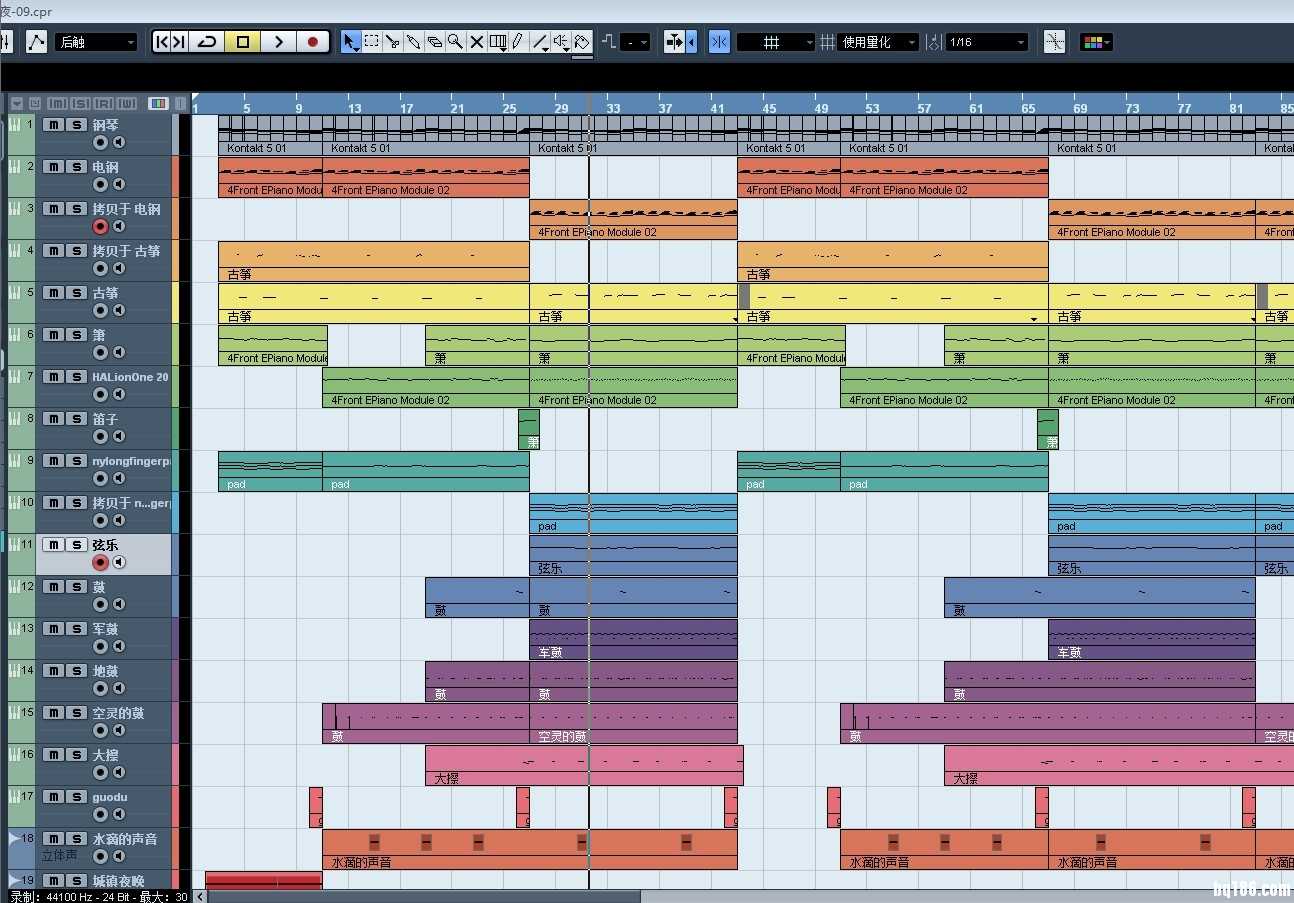
Task: Click the global read automation icon
Action: [x=102, y=103]
